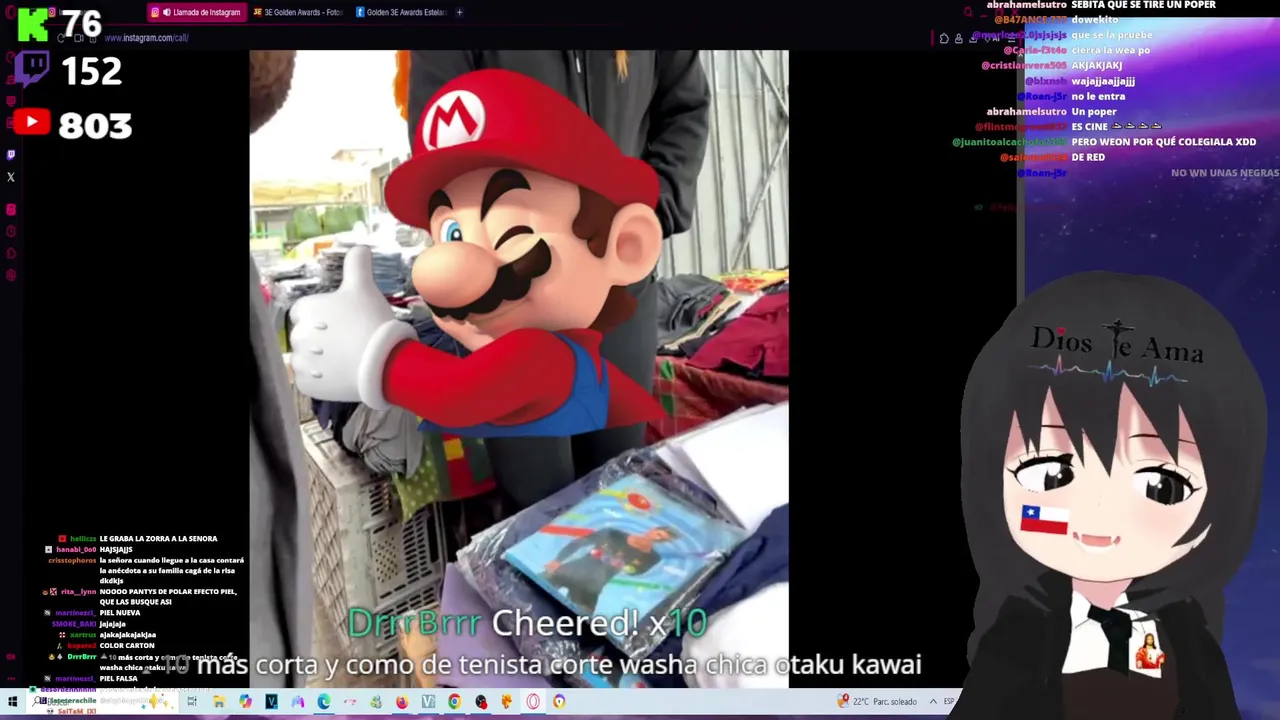Viewport: 1280px width, 720px height.
Task: Open Firefox from the taskbar
Action: [401, 702]
